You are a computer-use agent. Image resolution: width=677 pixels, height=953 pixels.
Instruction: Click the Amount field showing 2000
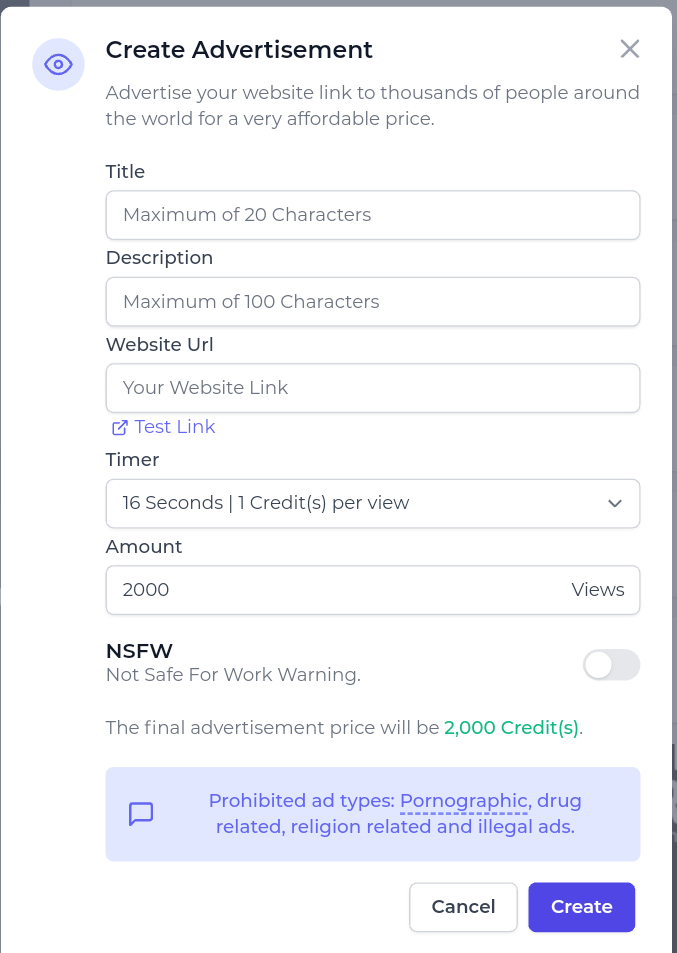click(330, 590)
